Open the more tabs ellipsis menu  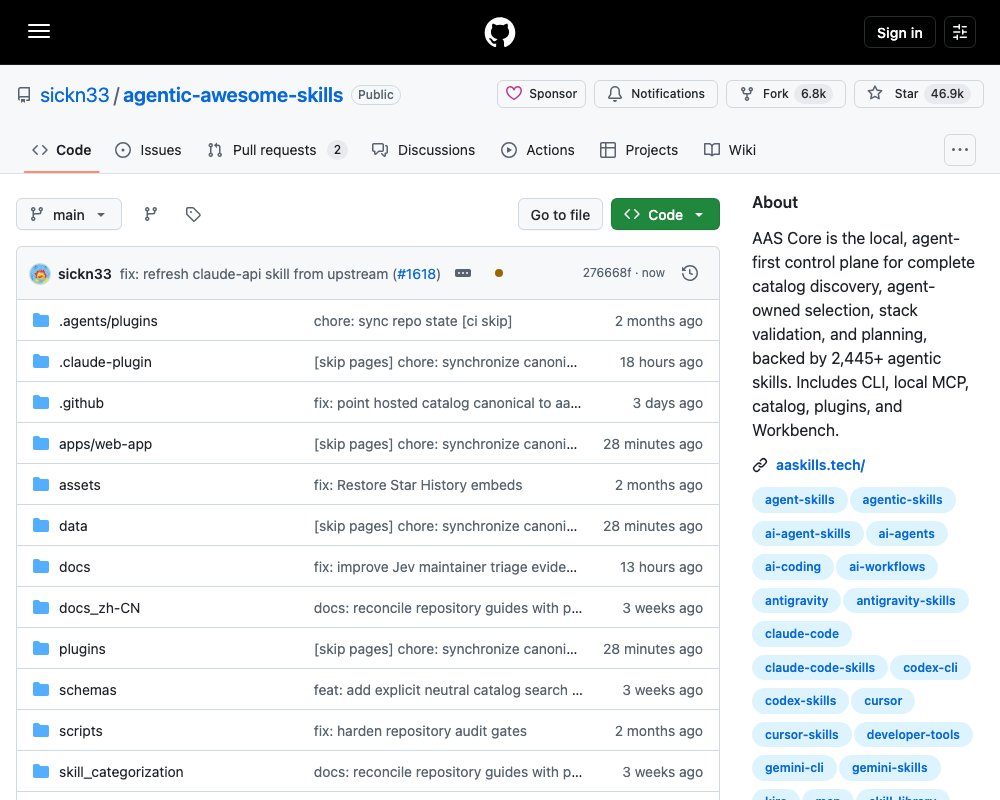pyautogui.click(x=960, y=150)
